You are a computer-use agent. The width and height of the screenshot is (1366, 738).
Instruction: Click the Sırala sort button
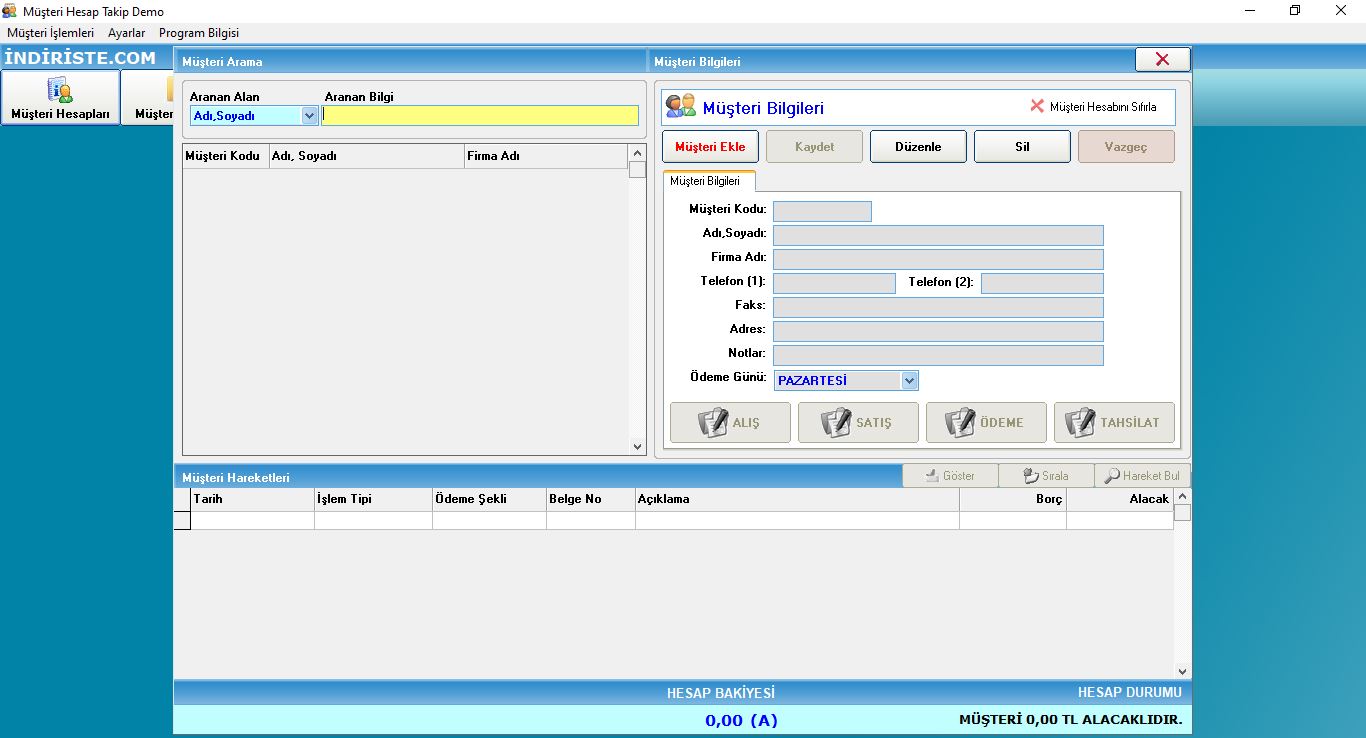[x=1046, y=476]
